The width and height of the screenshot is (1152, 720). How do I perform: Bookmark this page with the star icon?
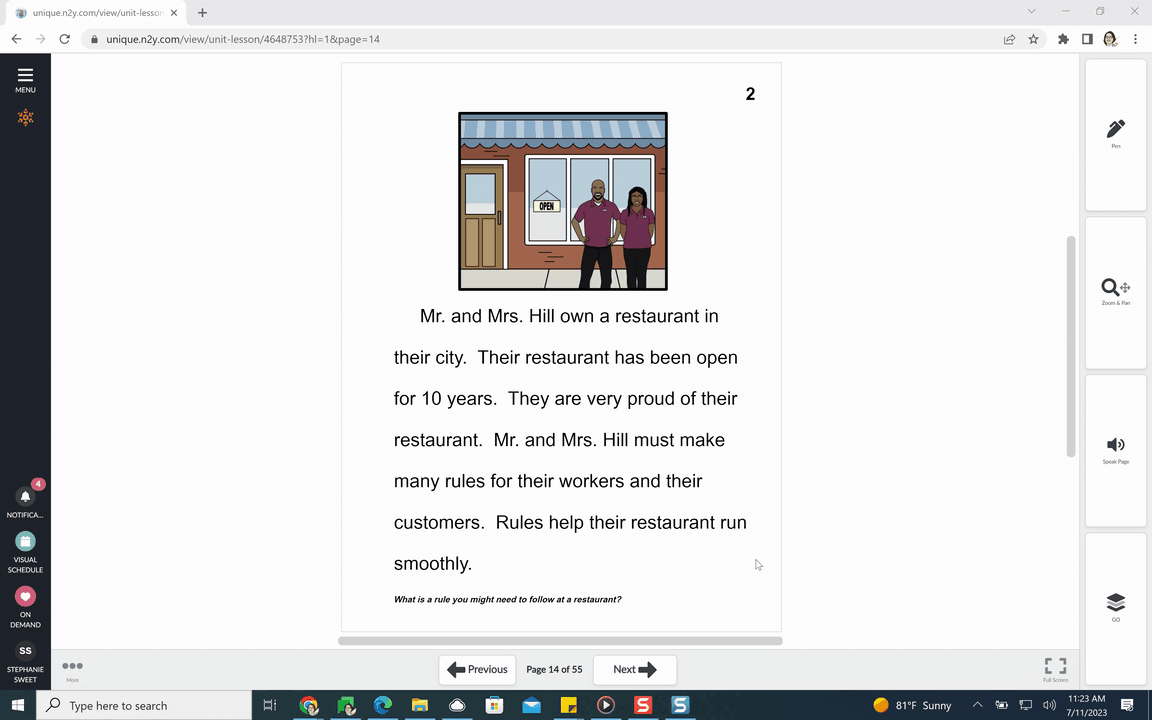[1034, 39]
